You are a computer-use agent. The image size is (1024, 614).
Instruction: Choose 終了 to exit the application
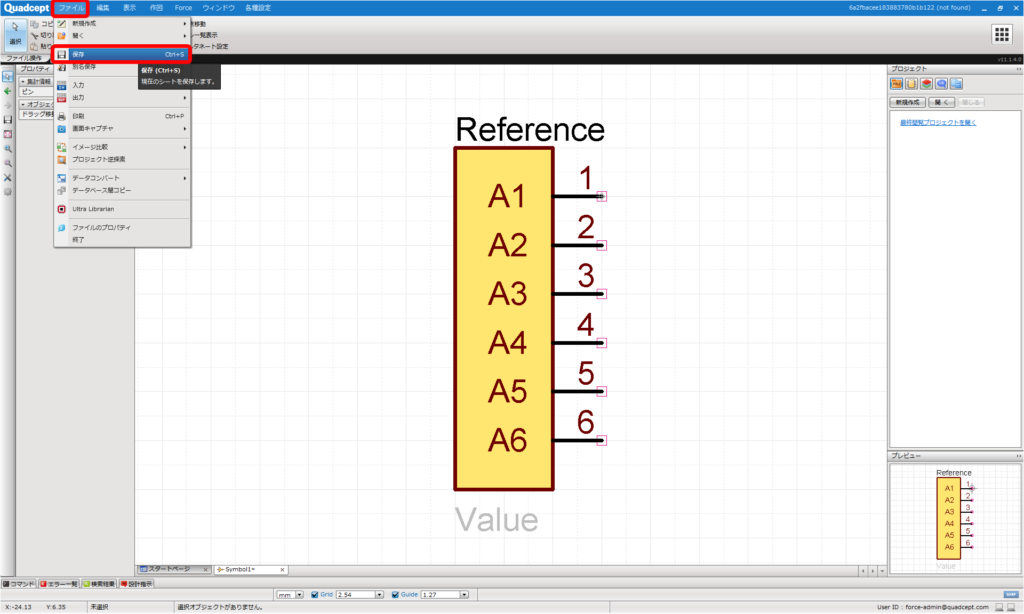point(122,240)
